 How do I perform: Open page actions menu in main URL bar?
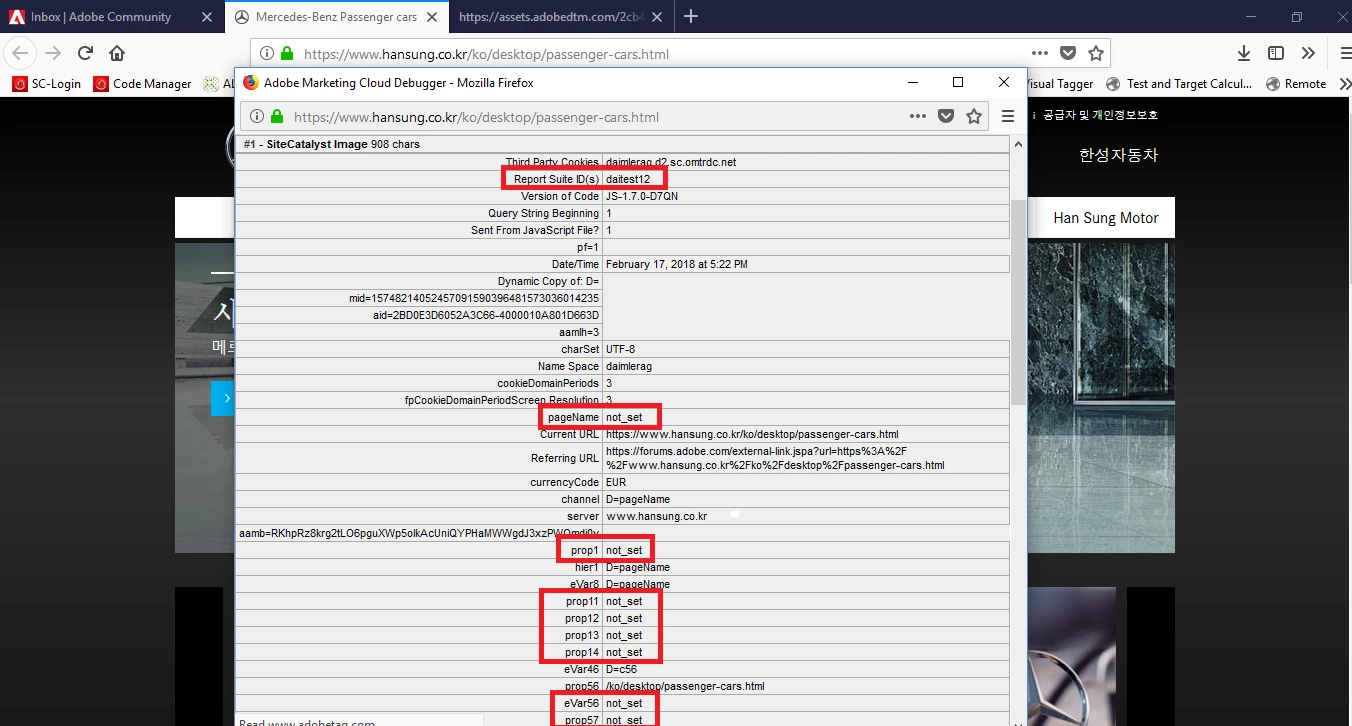coord(1040,53)
